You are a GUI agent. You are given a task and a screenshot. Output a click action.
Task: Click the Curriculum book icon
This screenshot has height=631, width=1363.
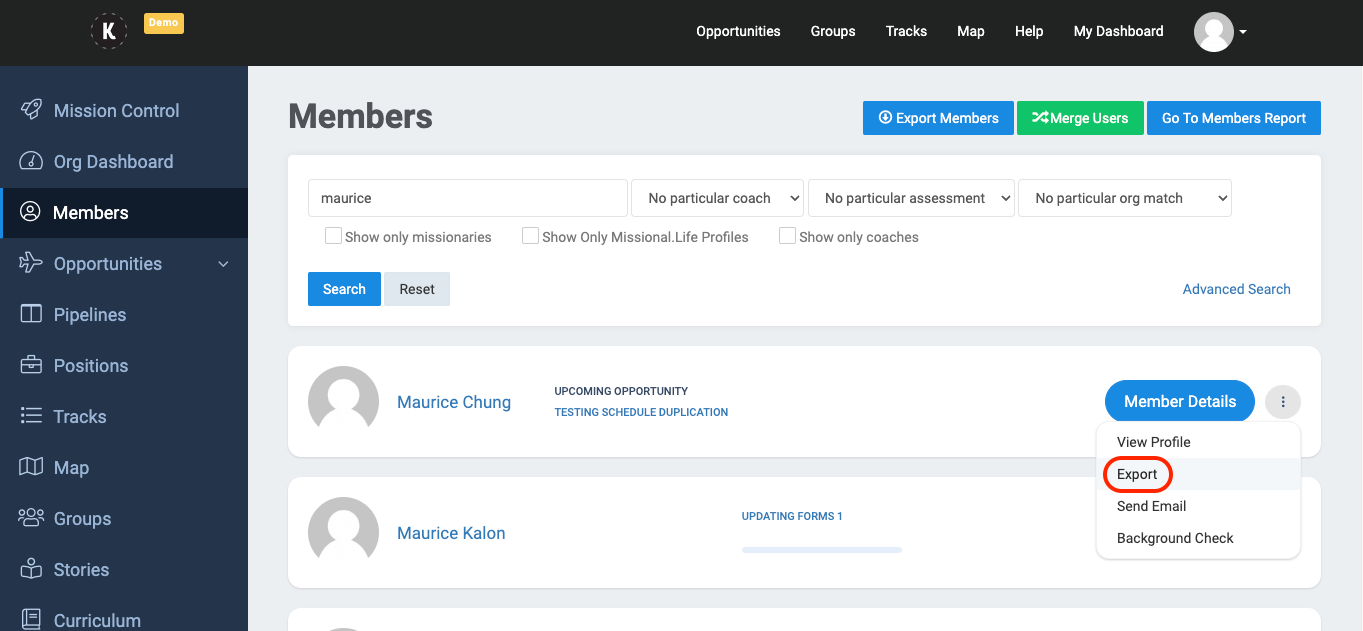click(31, 620)
